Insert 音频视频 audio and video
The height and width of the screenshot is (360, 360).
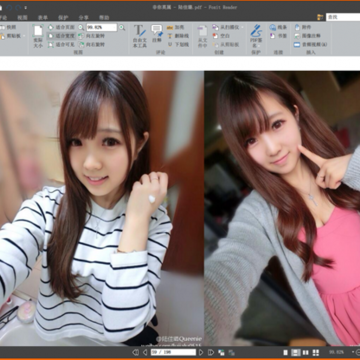click(310, 44)
